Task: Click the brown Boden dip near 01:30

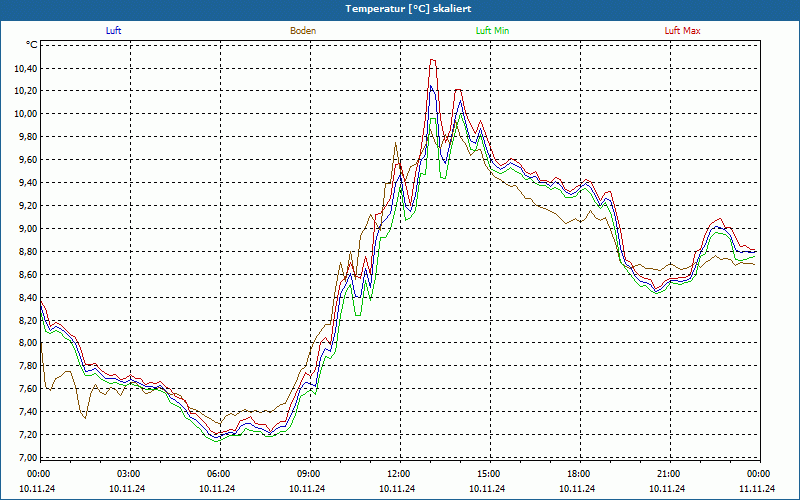Action: click(x=85, y=418)
